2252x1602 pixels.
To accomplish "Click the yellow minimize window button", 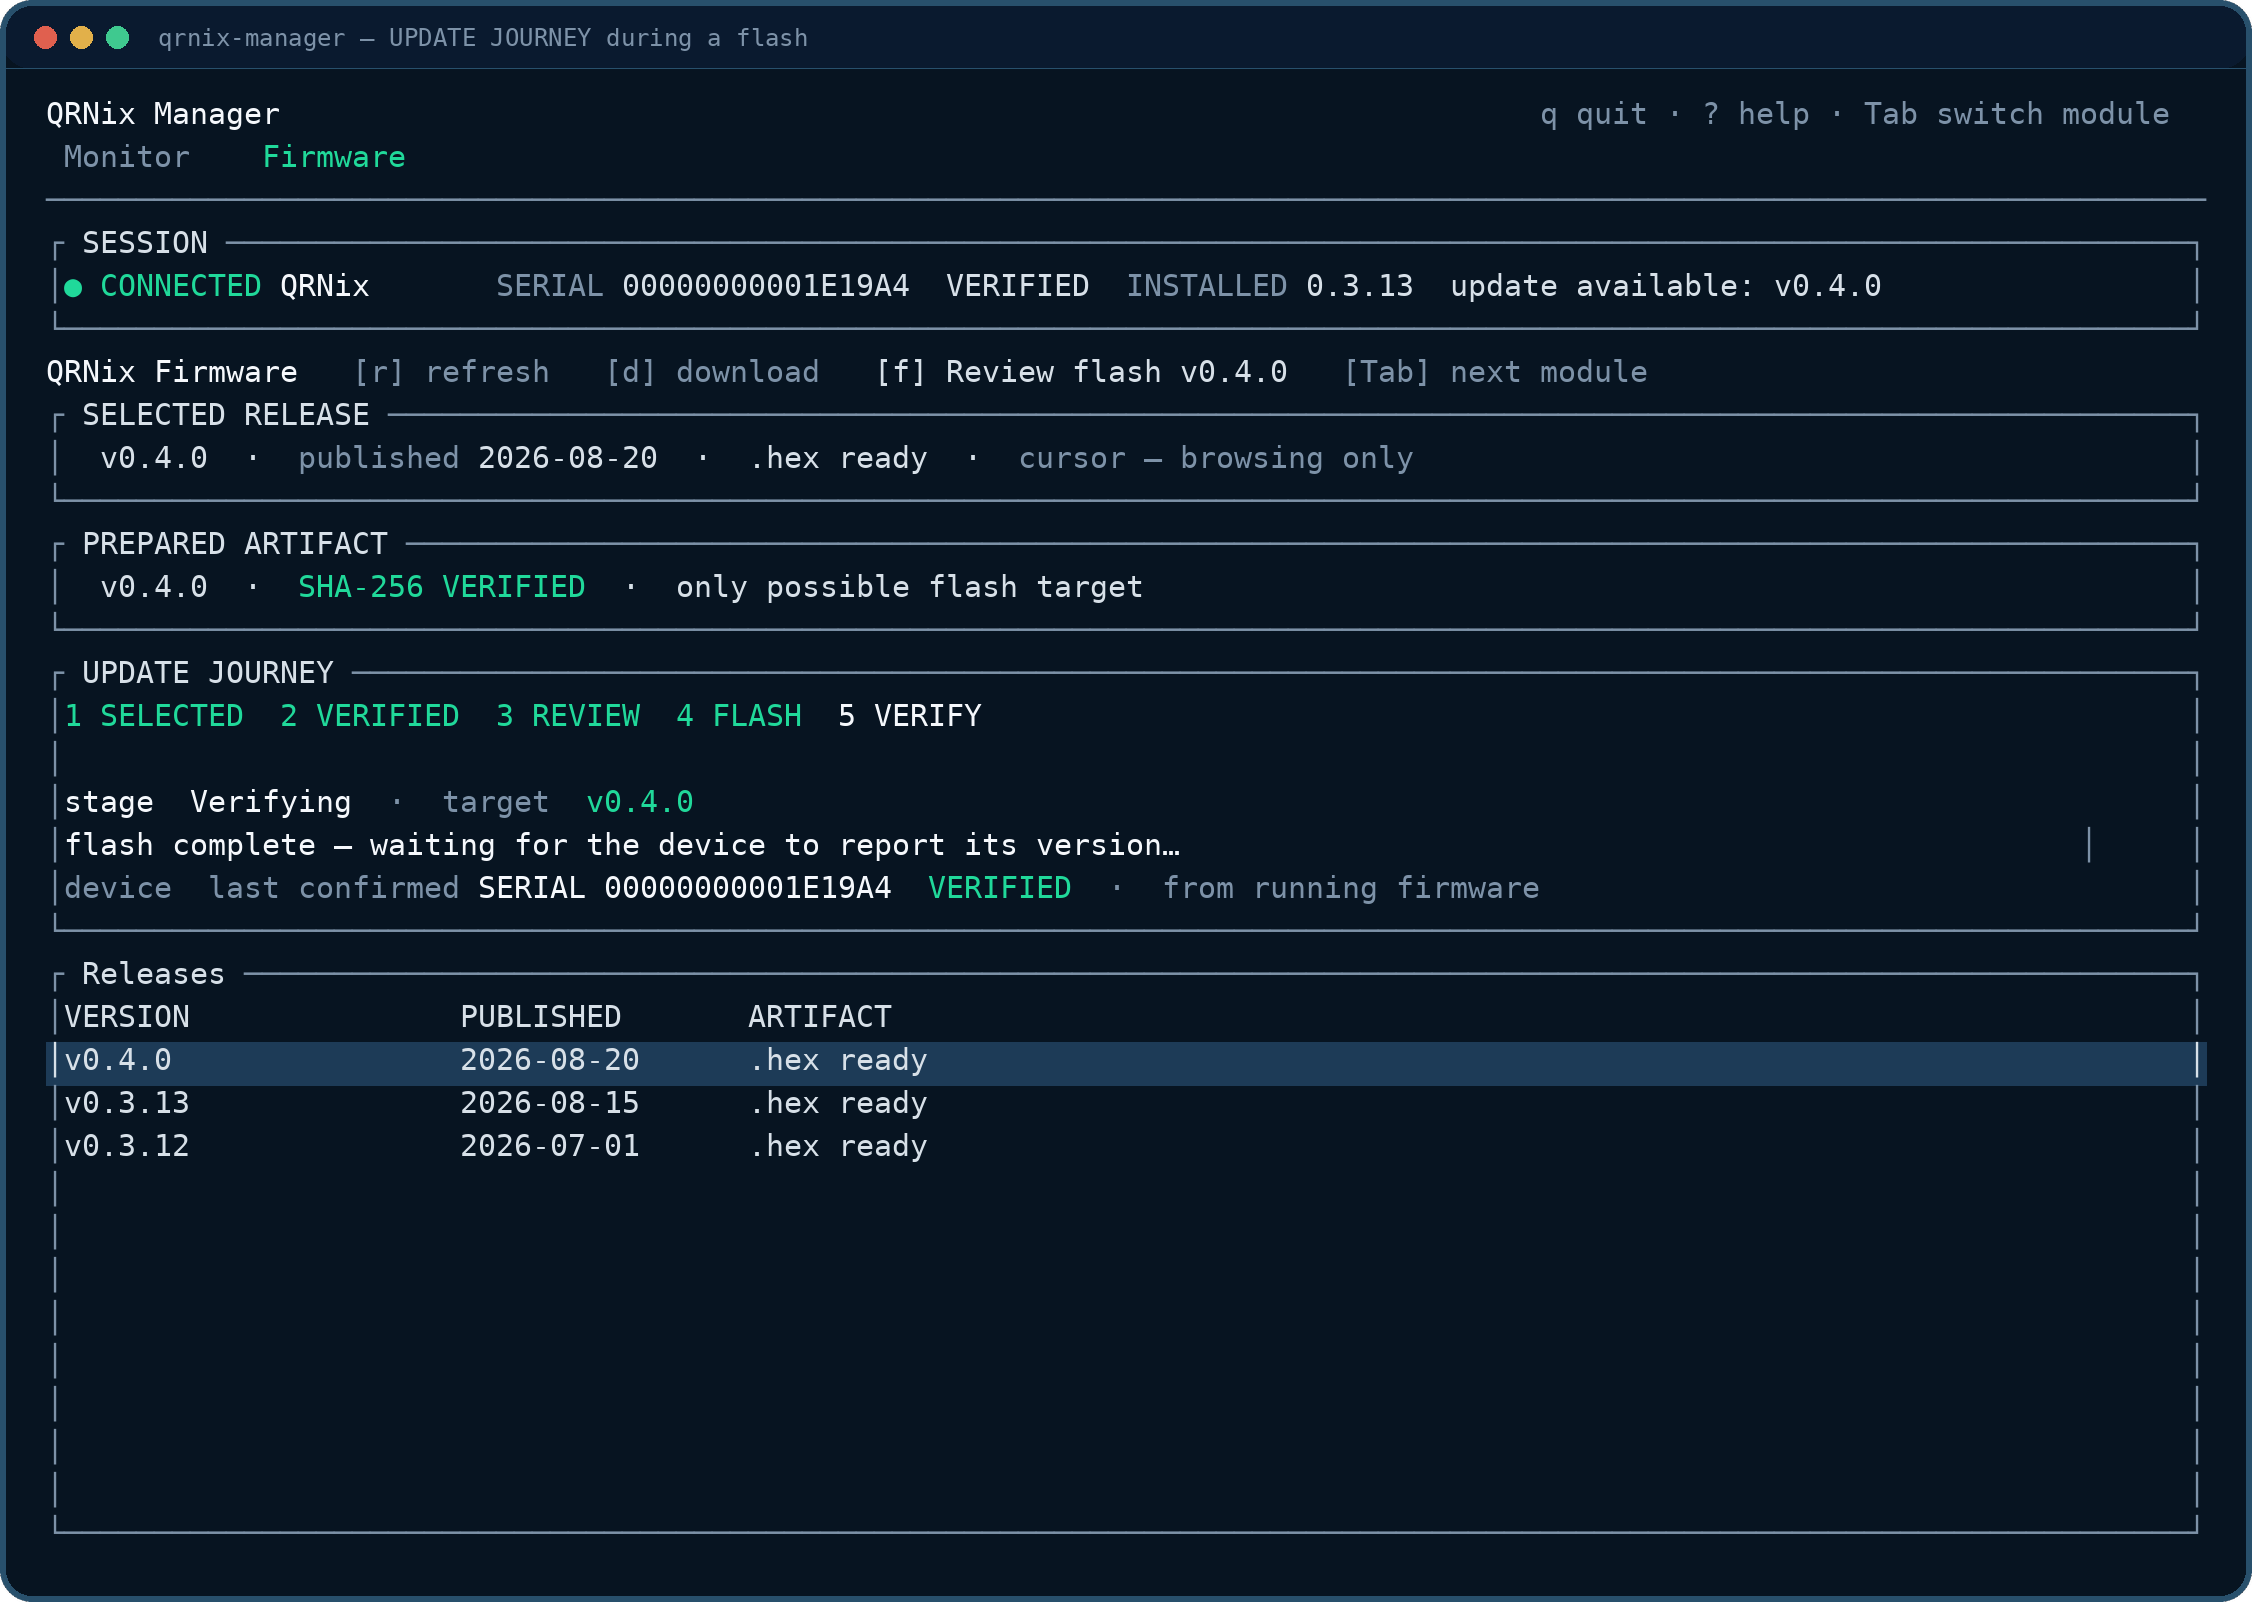I will [x=81, y=37].
